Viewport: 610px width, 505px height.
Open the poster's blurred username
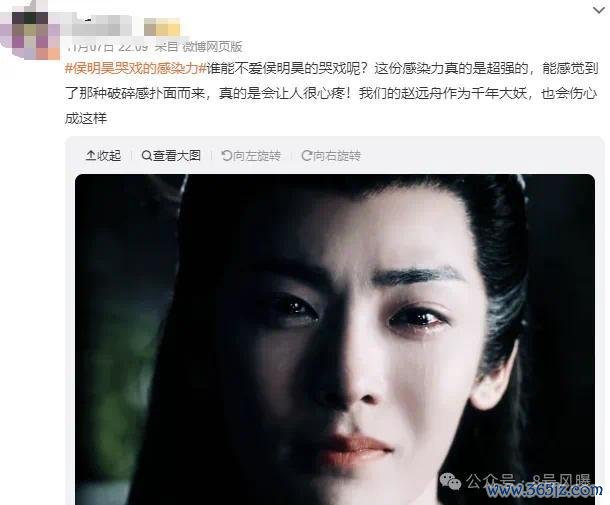tap(100, 26)
